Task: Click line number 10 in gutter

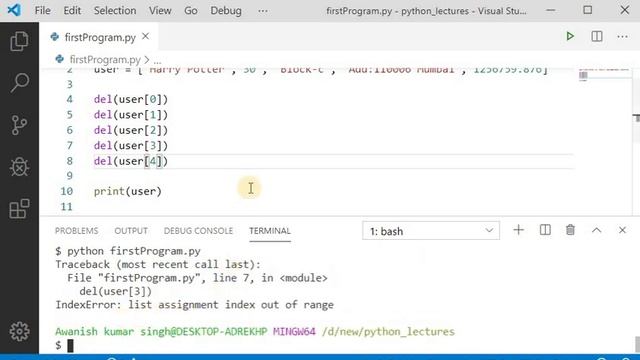Action: coord(67,191)
